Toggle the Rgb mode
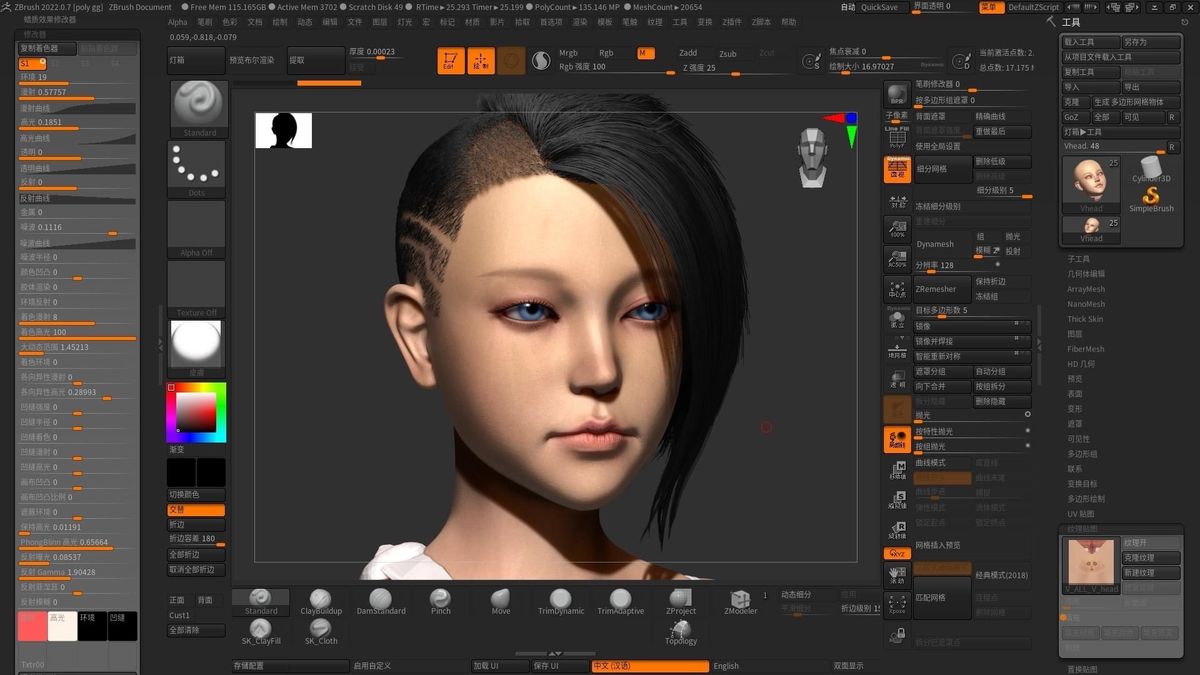 click(x=606, y=53)
